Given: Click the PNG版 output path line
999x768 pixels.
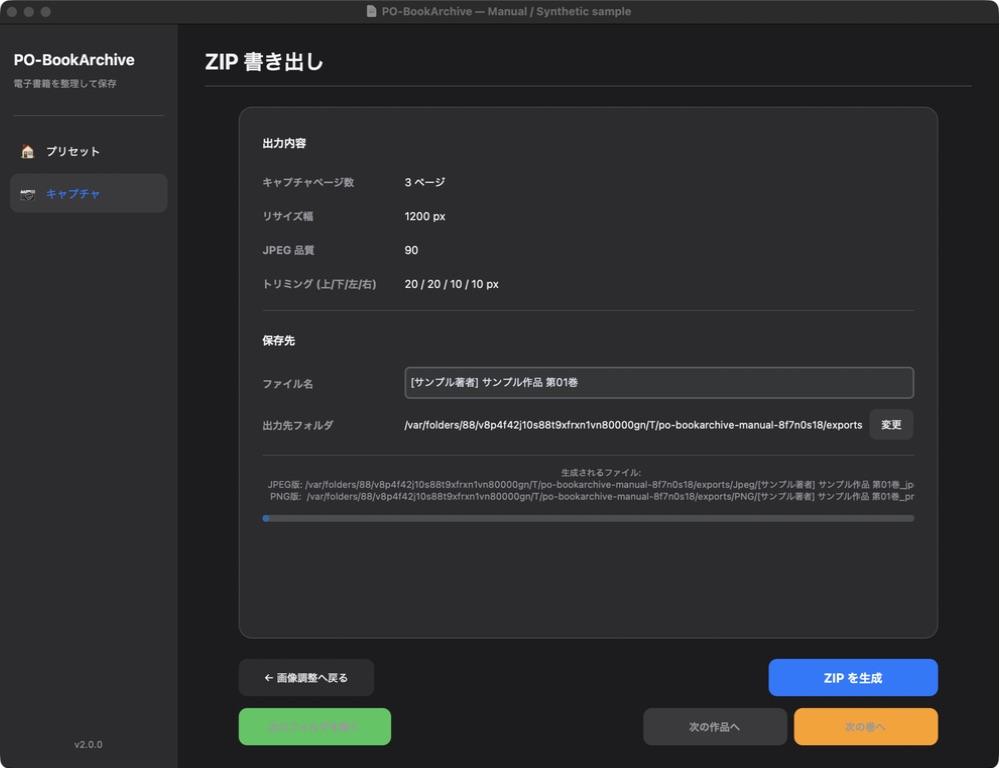Looking at the screenshot, I should [x=592, y=496].
